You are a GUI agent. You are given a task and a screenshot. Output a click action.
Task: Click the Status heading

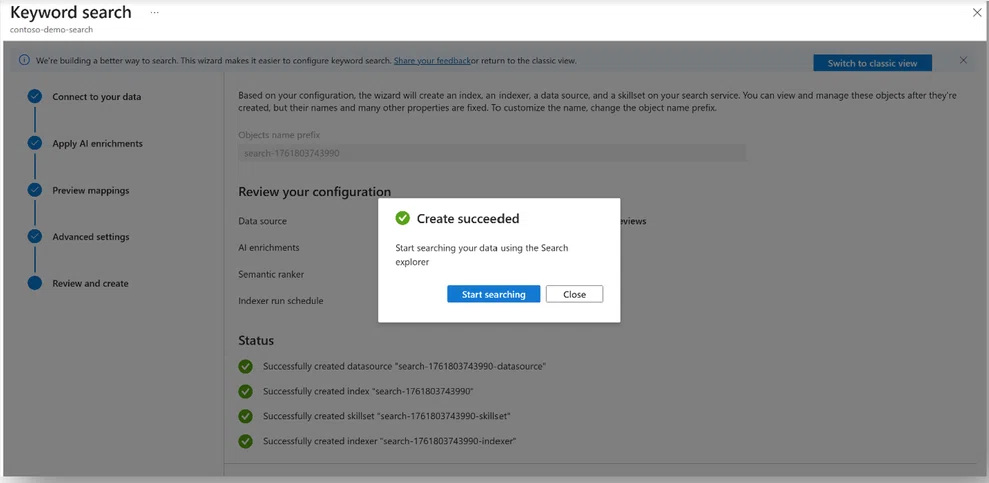256,340
